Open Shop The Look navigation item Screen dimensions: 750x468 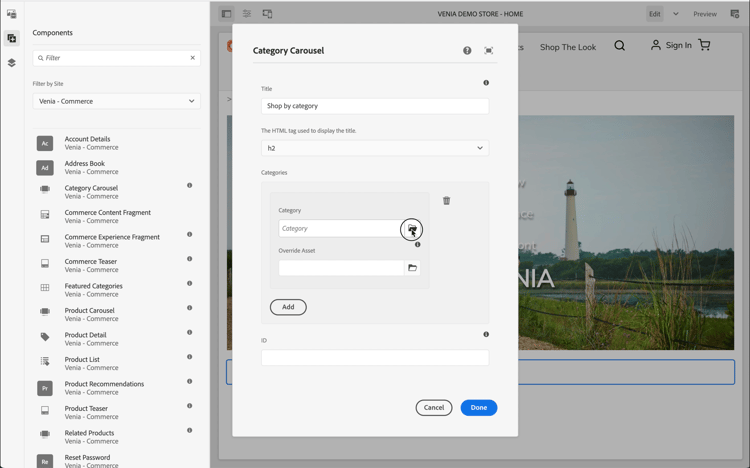[568, 47]
